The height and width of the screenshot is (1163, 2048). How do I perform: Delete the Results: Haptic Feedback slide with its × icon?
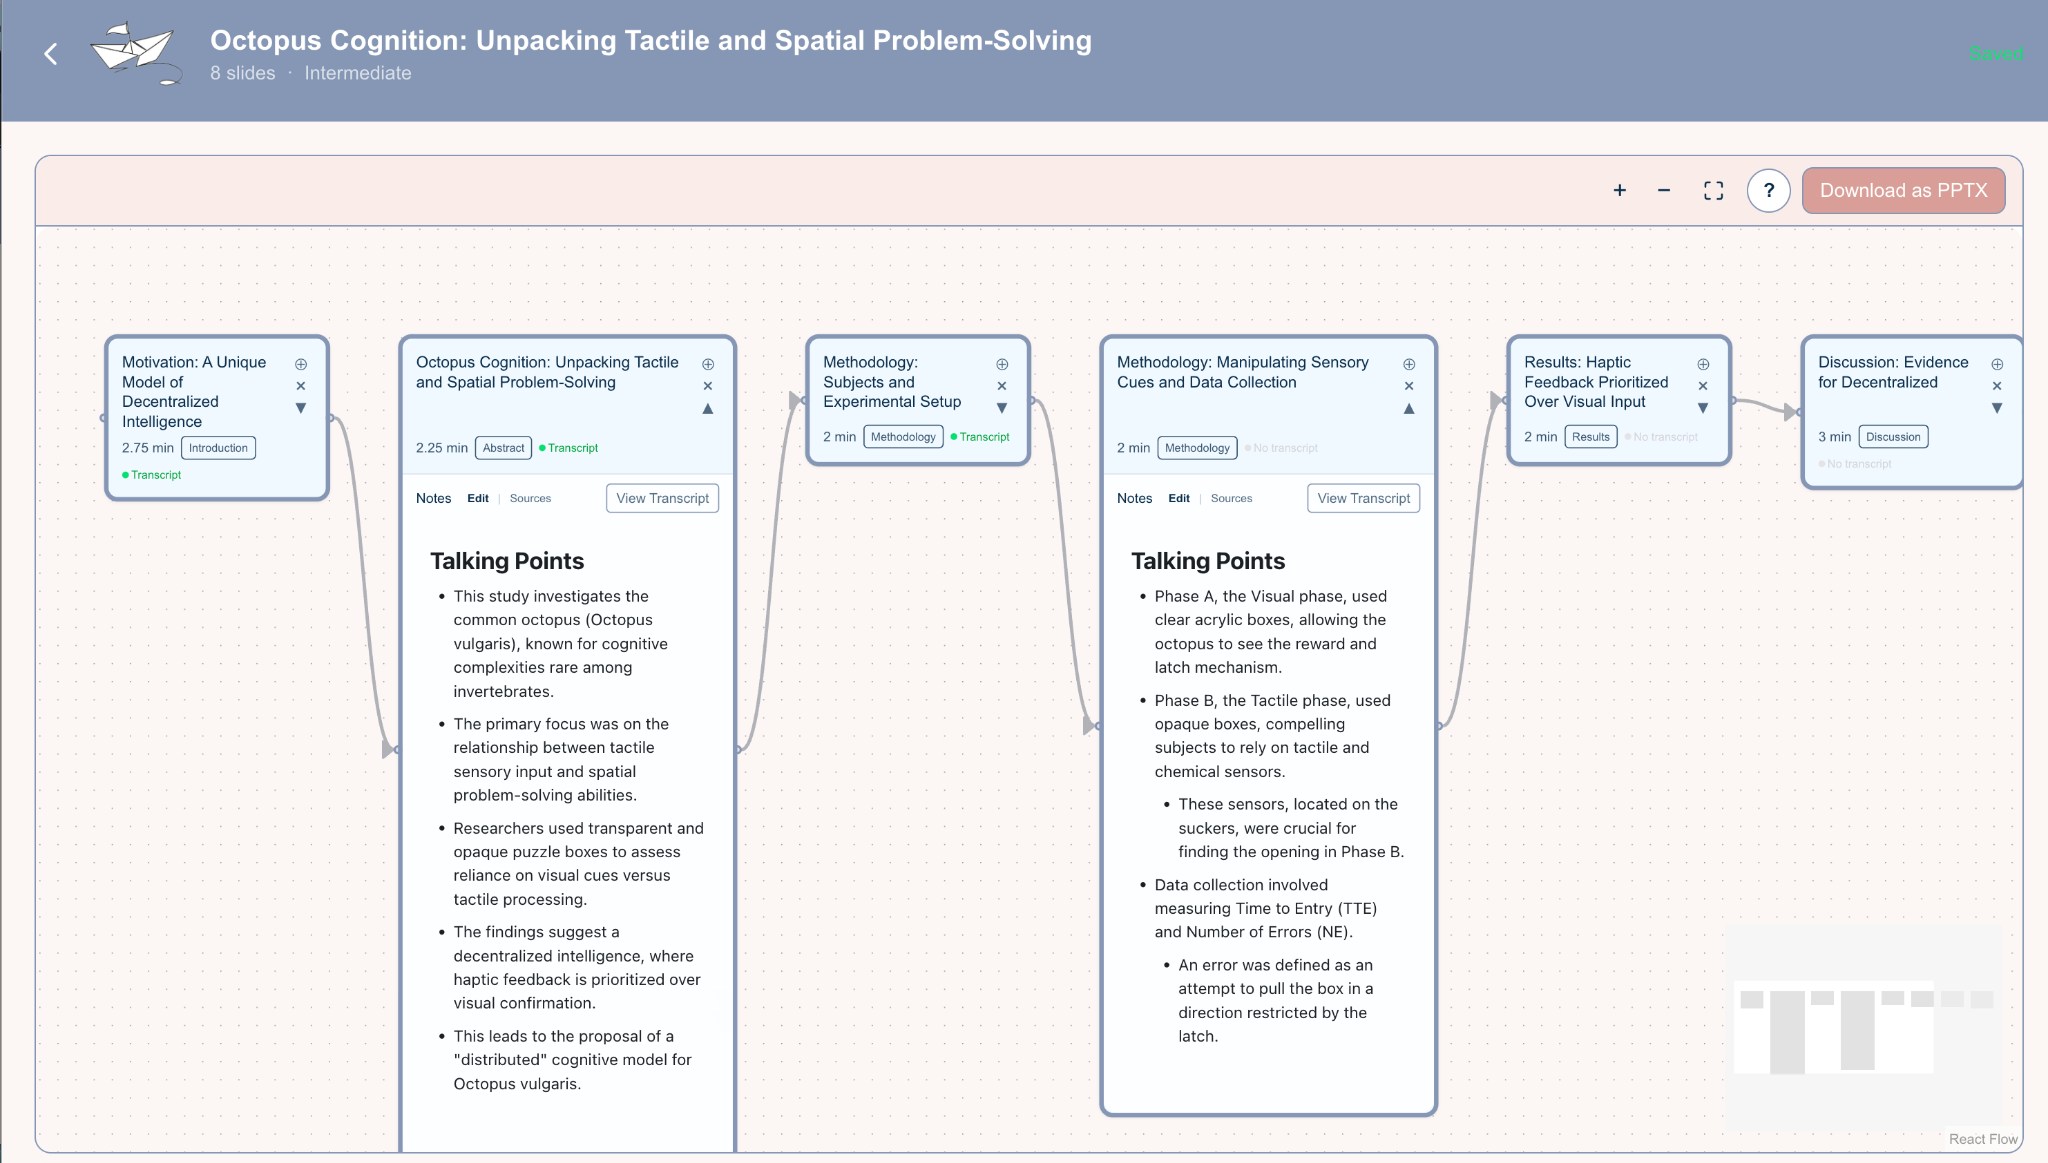click(x=1703, y=385)
